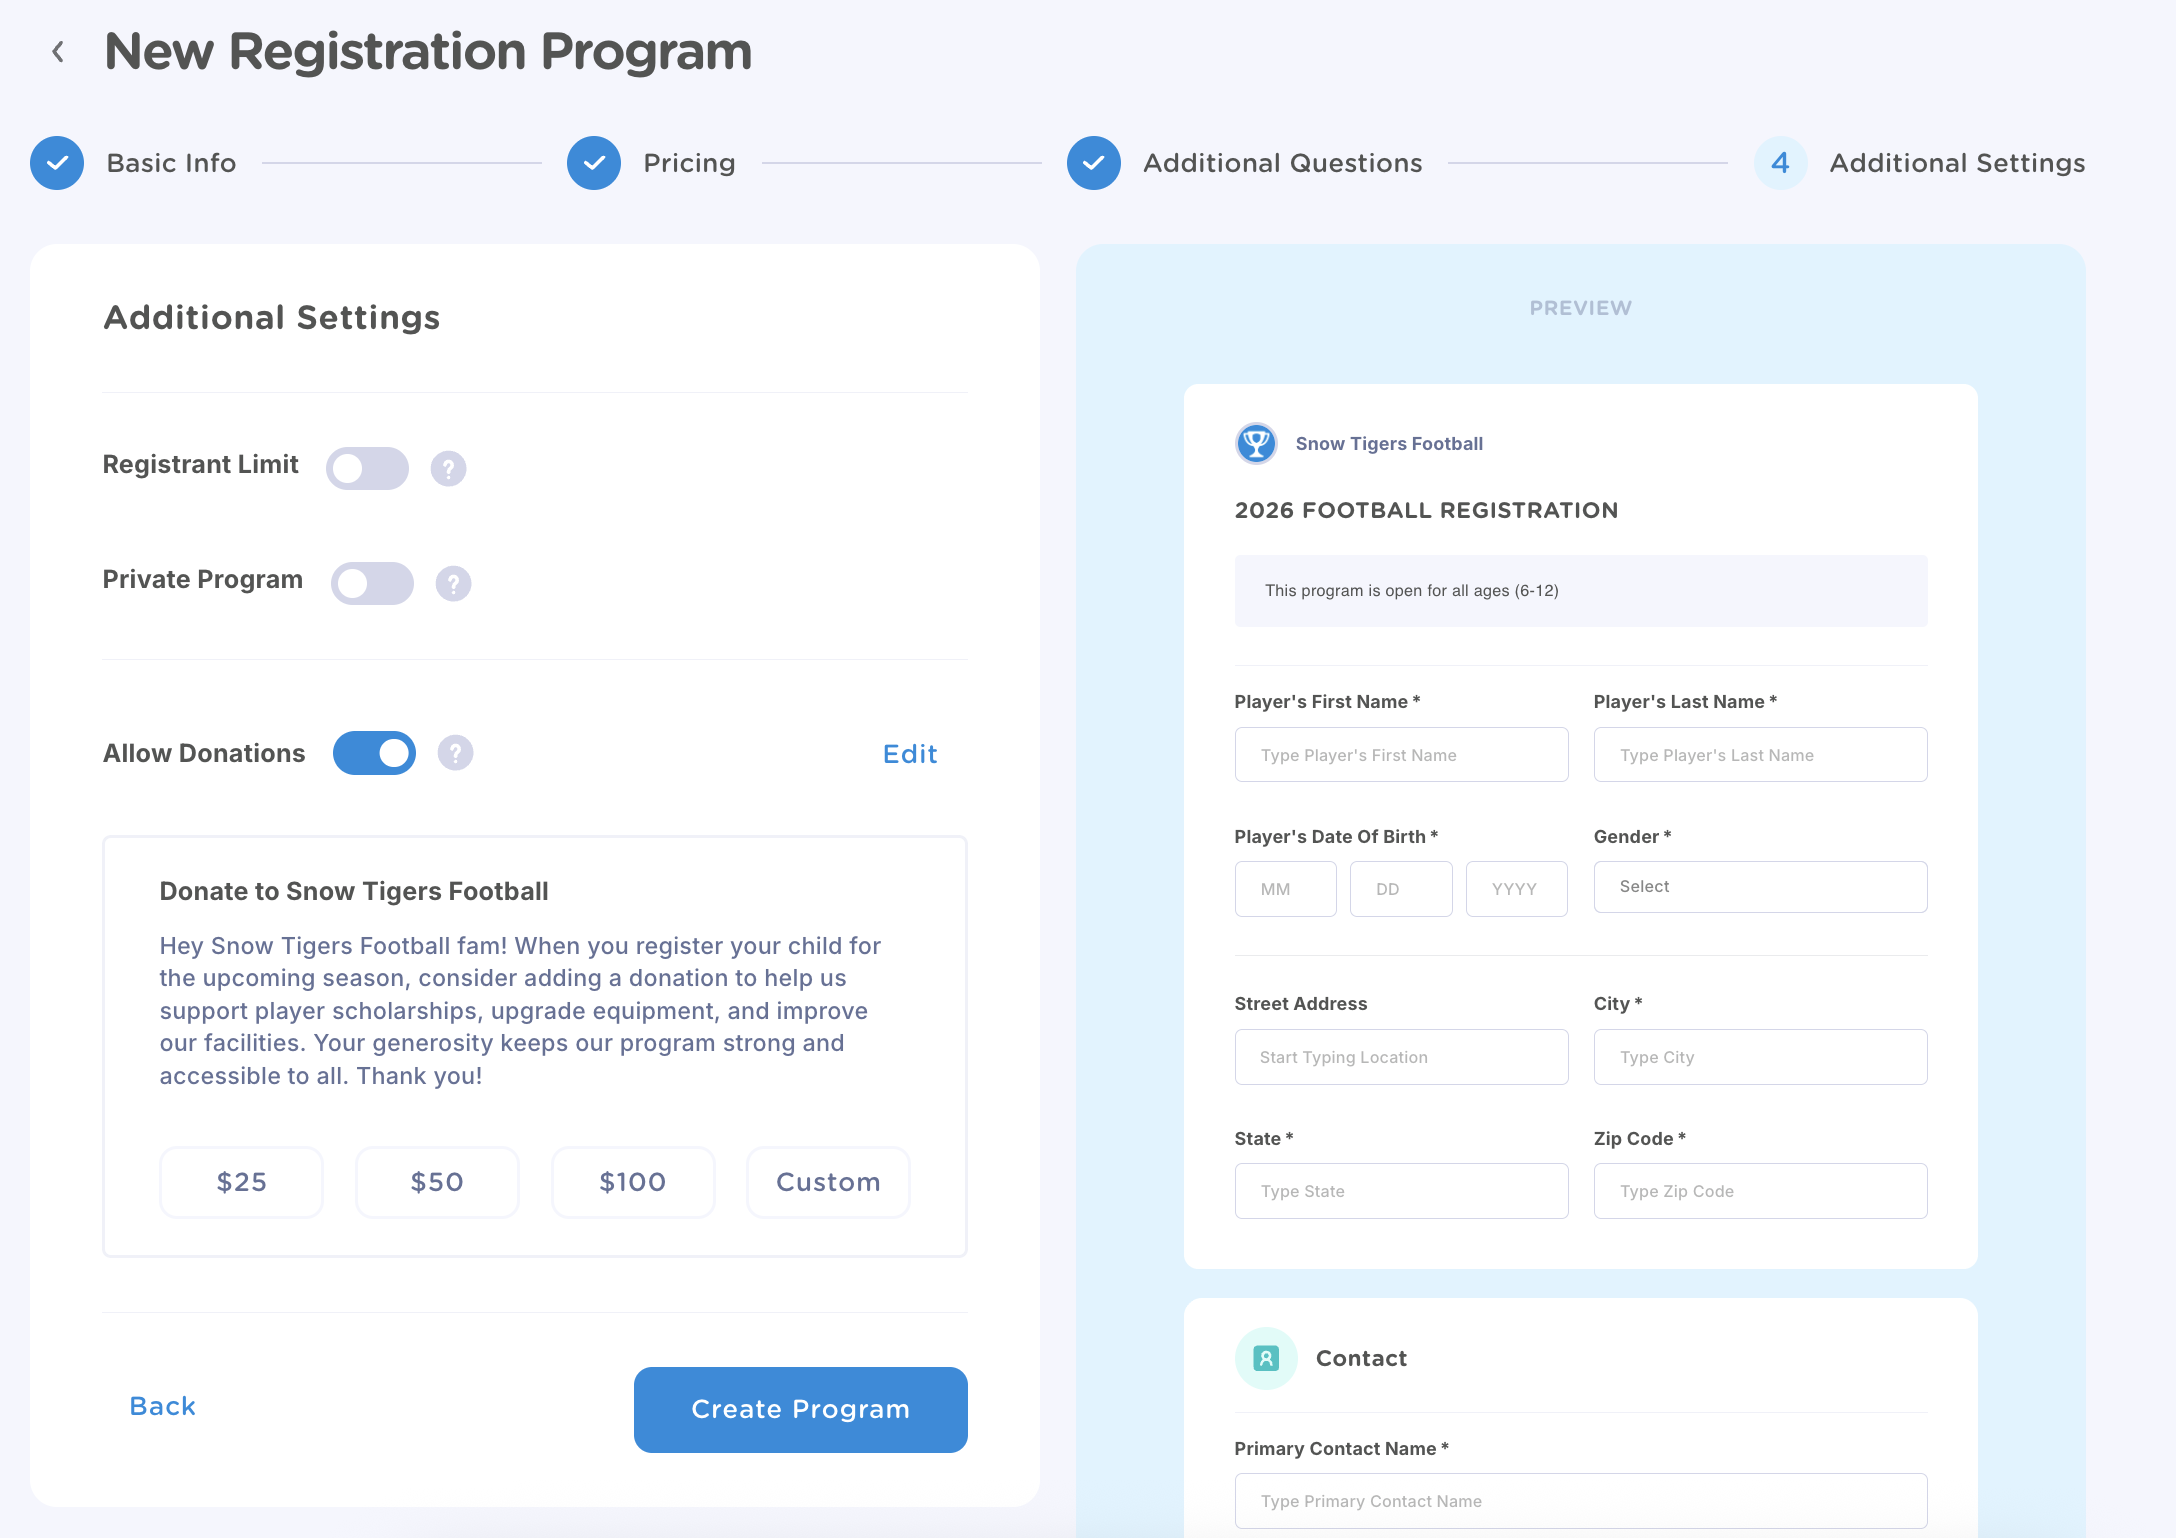Open the Gender Select dropdown
Screen dimensions: 2176x1538
[x=1760, y=887]
